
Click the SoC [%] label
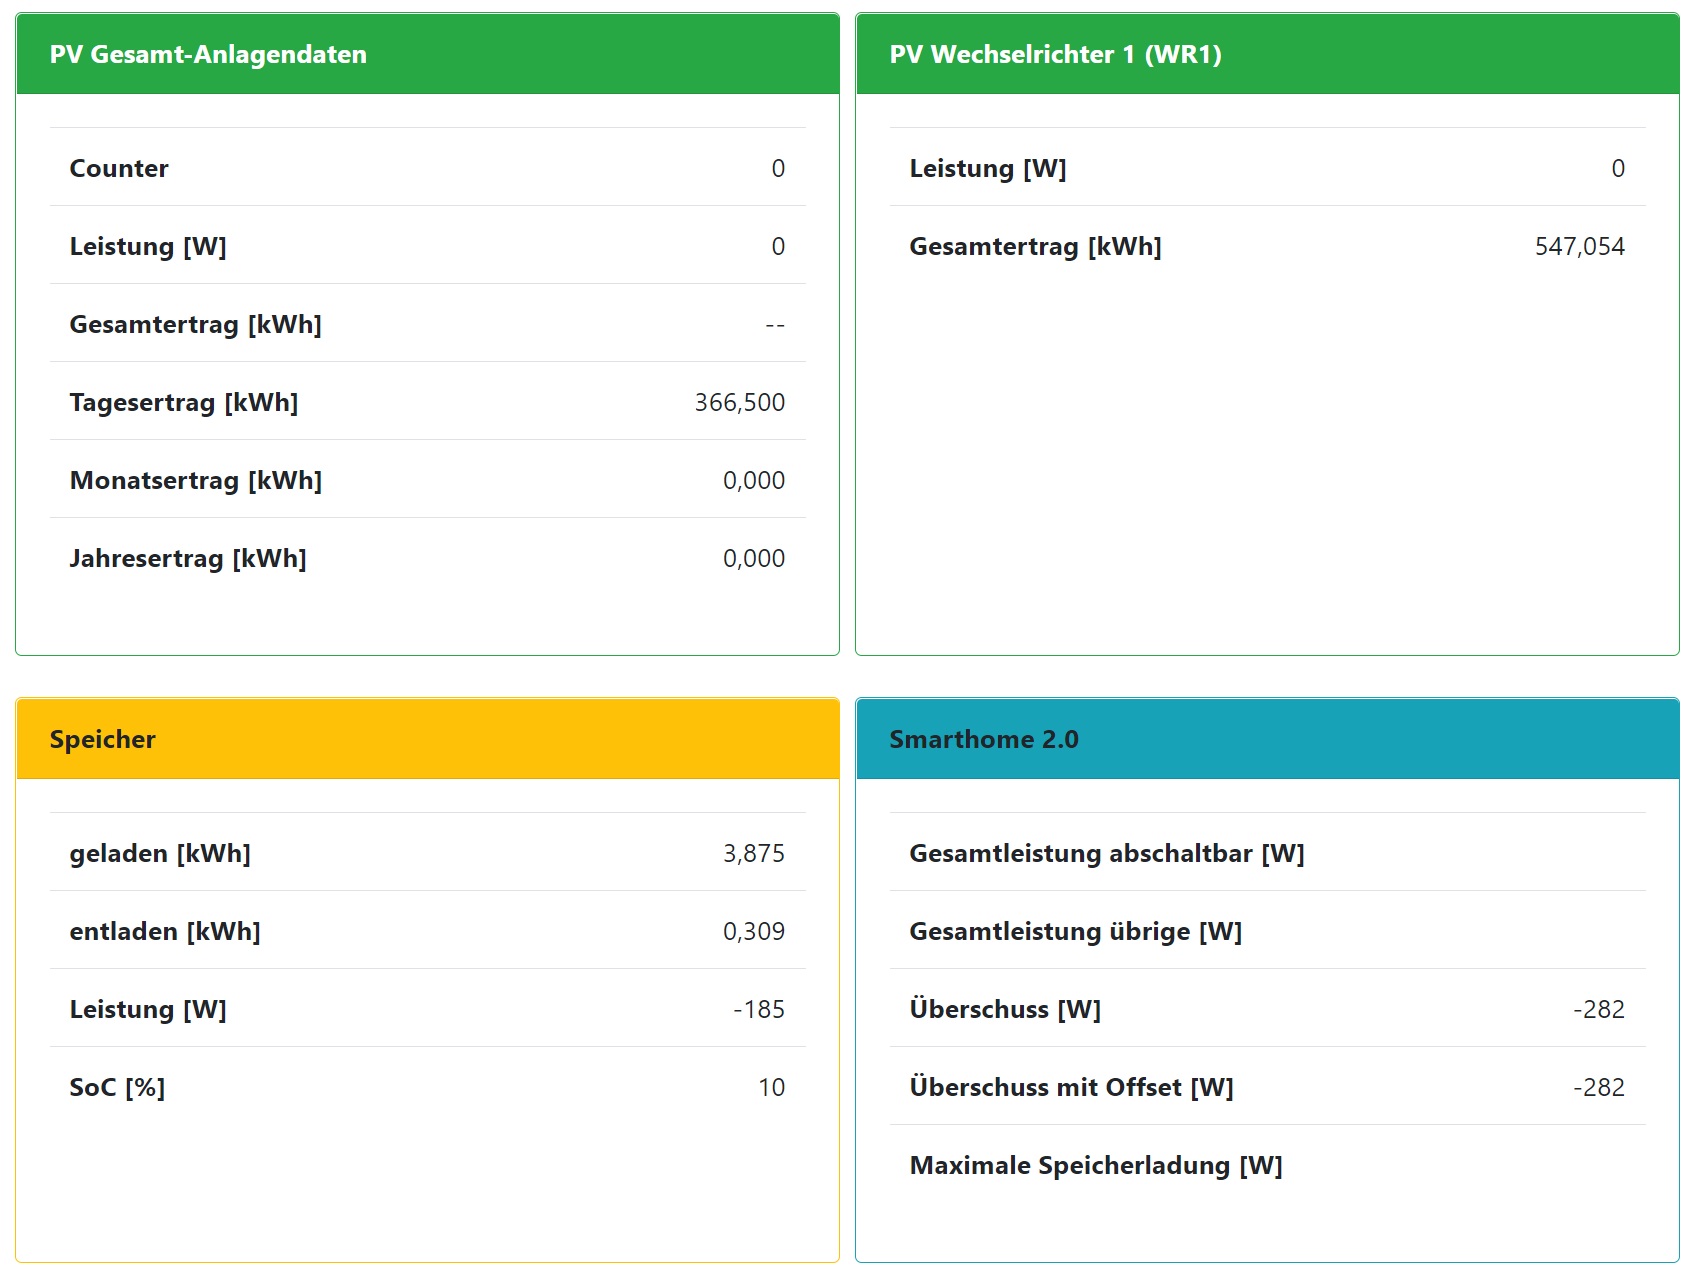point(117,1087)
